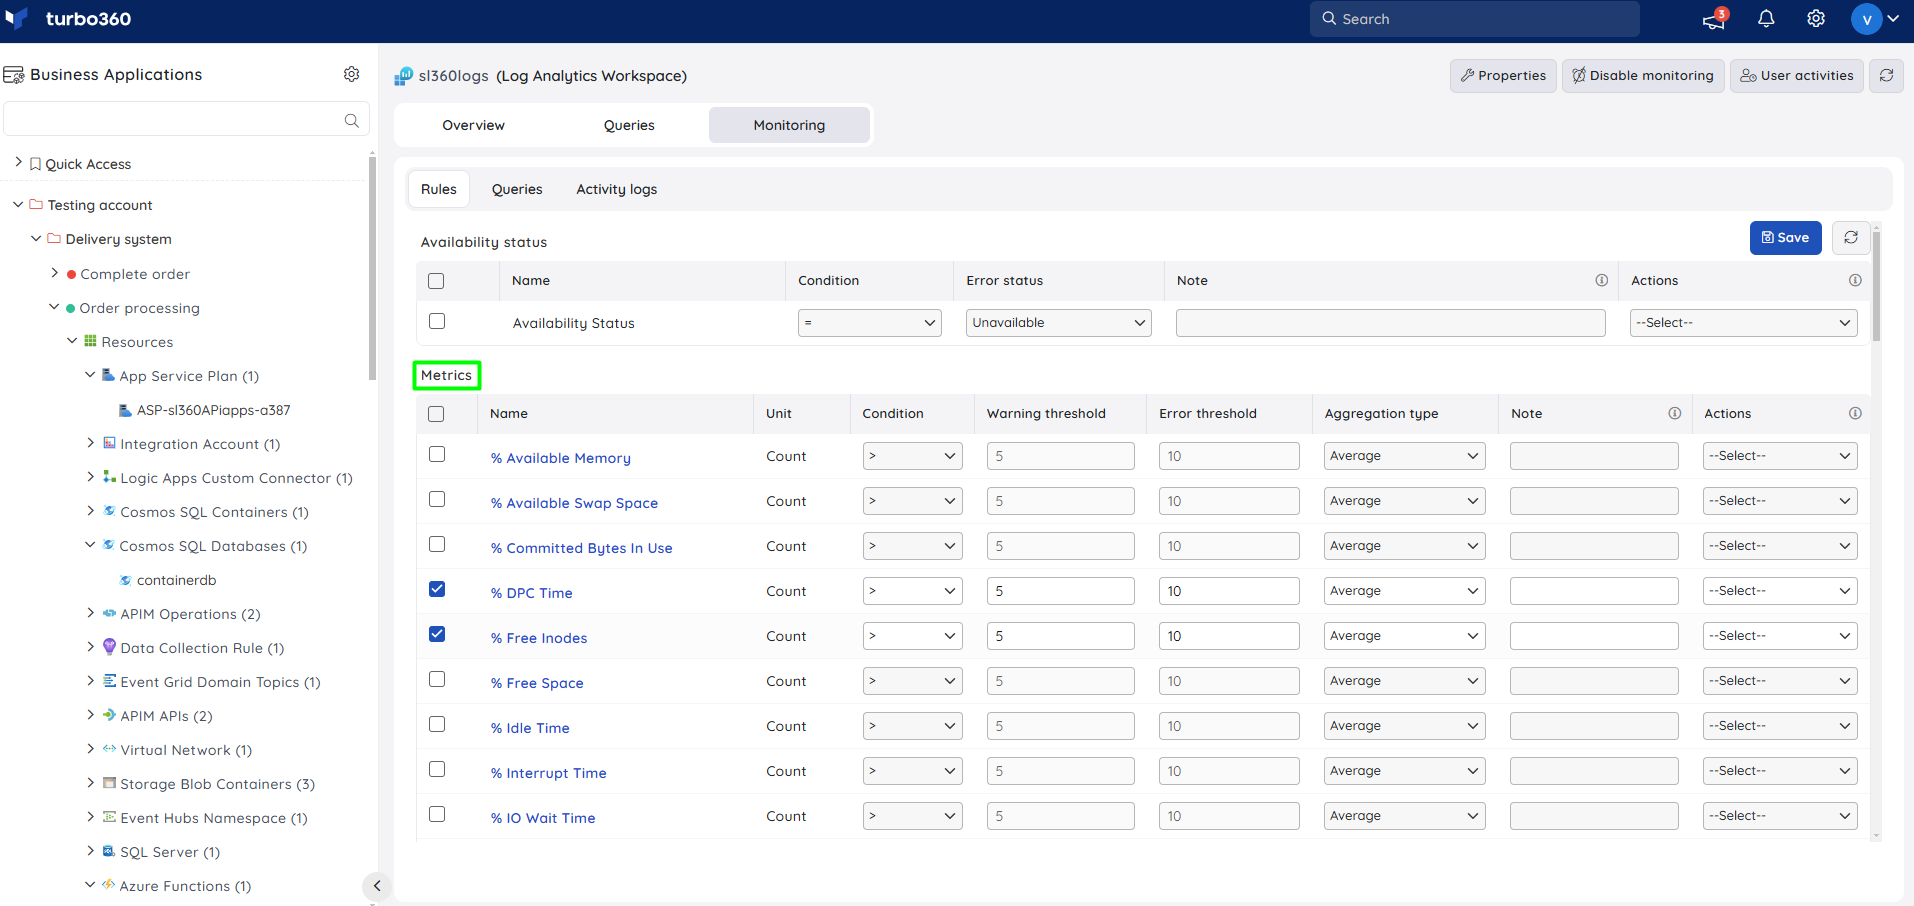Check the Availability Status row checkbox
1914x906 pixels.
click(436, 321)
